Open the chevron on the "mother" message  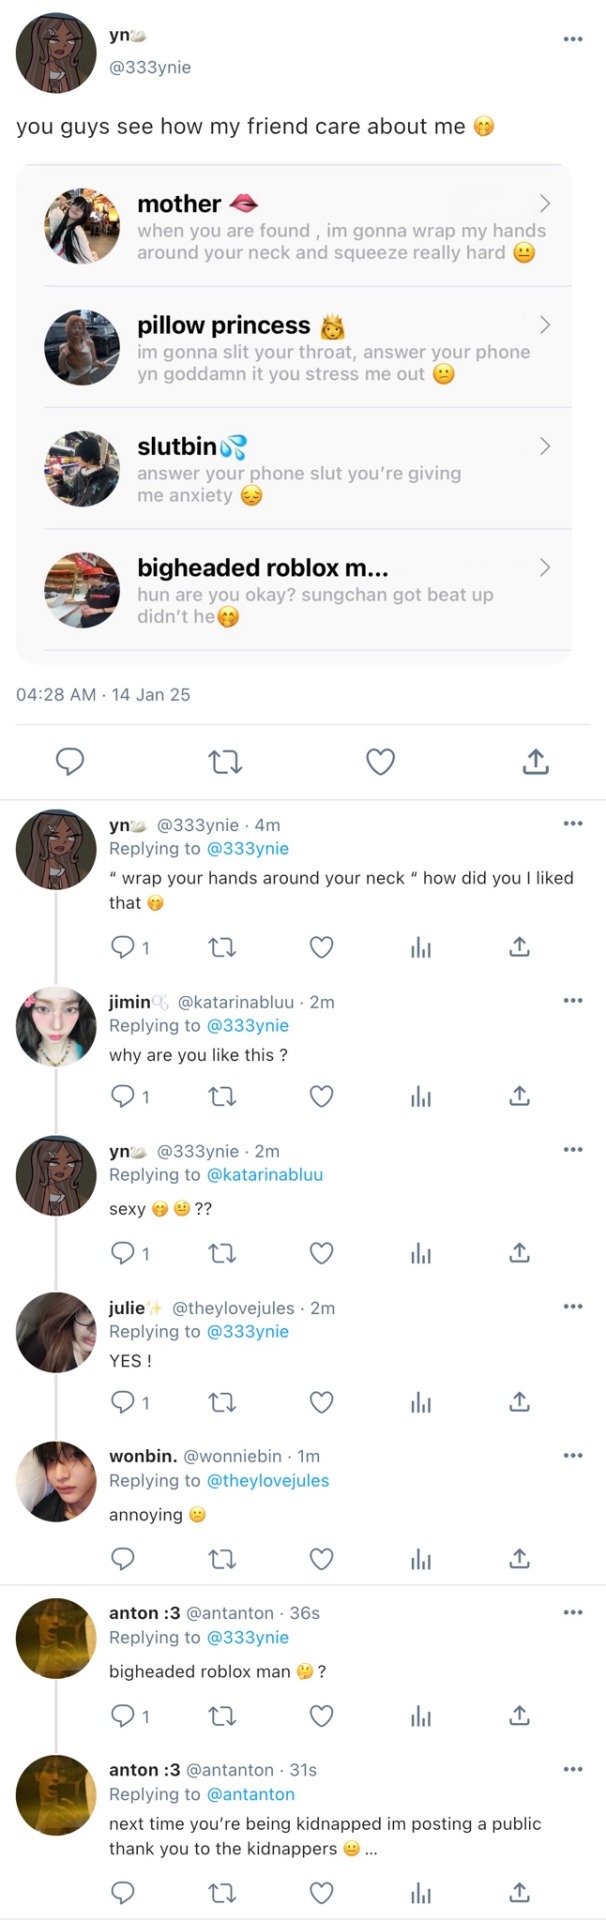click(545, 204)
